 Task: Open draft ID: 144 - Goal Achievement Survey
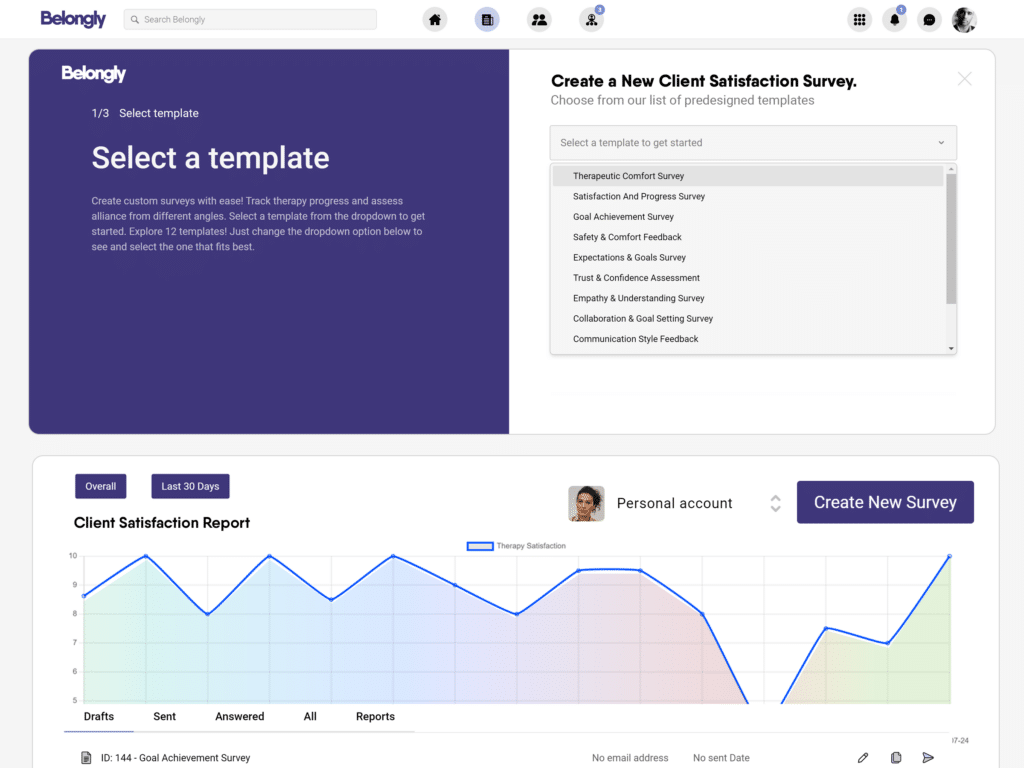click(175, 758)
